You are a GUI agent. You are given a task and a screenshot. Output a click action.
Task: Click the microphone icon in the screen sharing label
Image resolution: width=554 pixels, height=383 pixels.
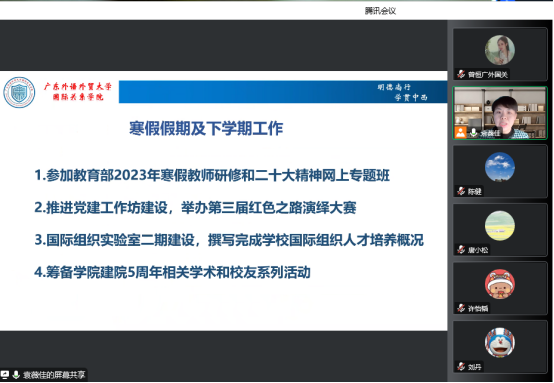pyautogui.click(x=16, y=375)
